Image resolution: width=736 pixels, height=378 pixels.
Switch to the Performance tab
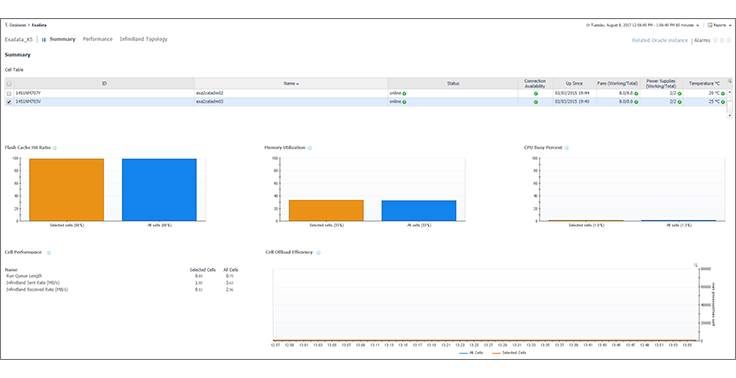click(x=98, y=39)
